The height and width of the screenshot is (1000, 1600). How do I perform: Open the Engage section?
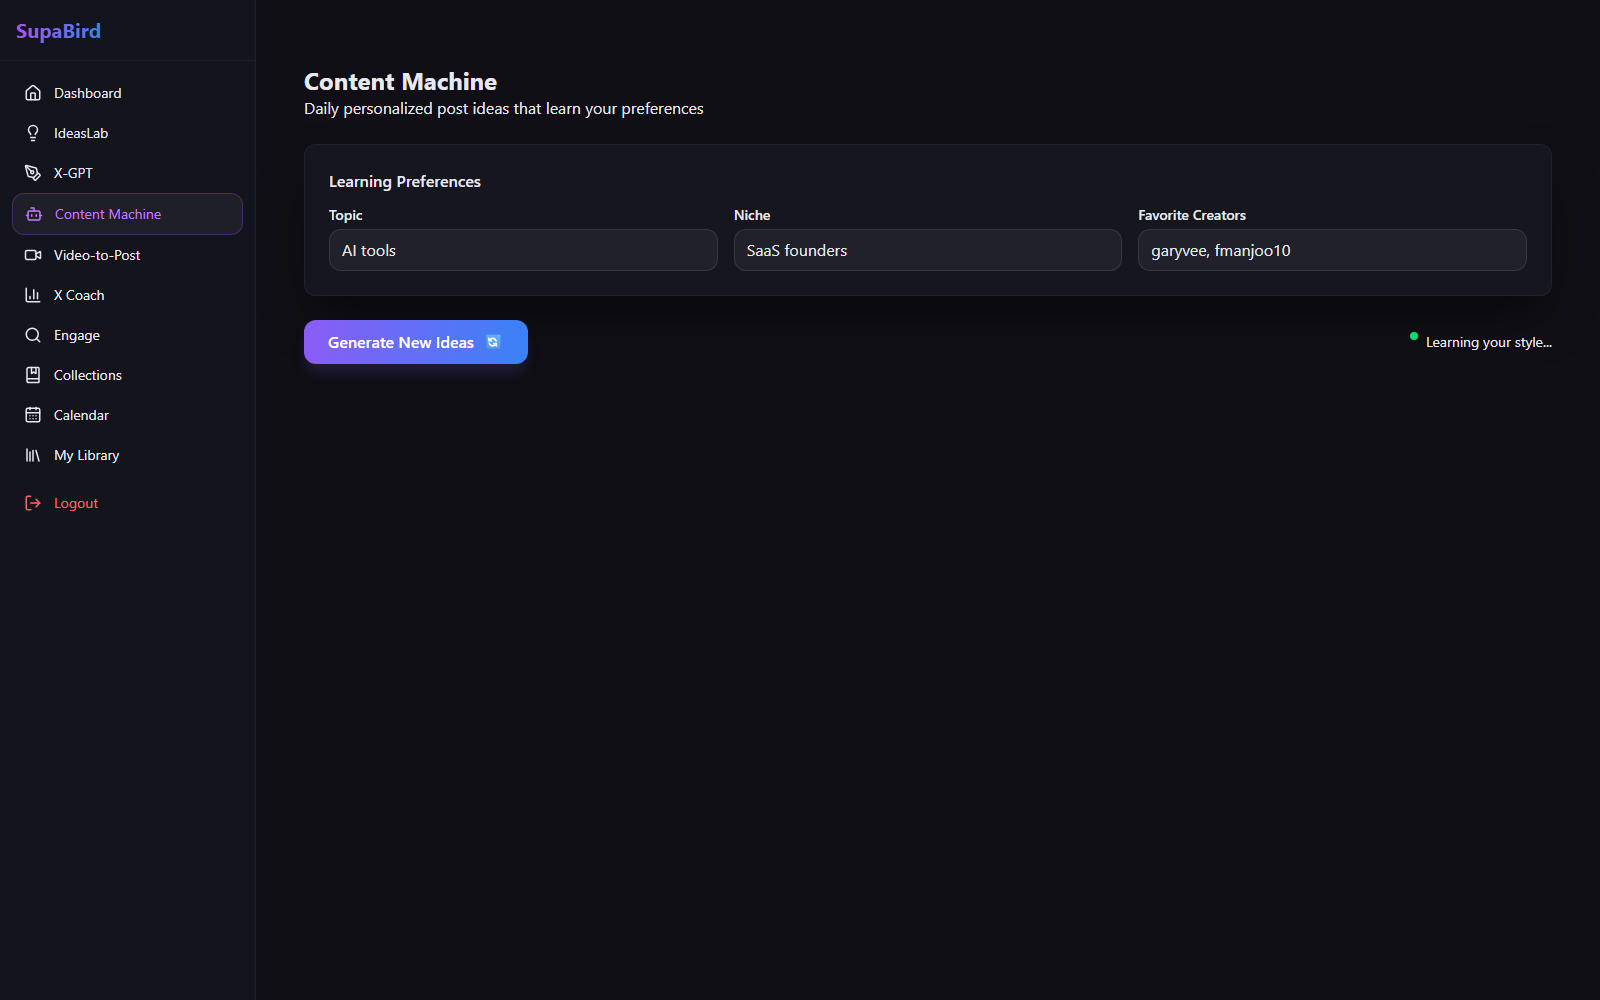[127, 335]
